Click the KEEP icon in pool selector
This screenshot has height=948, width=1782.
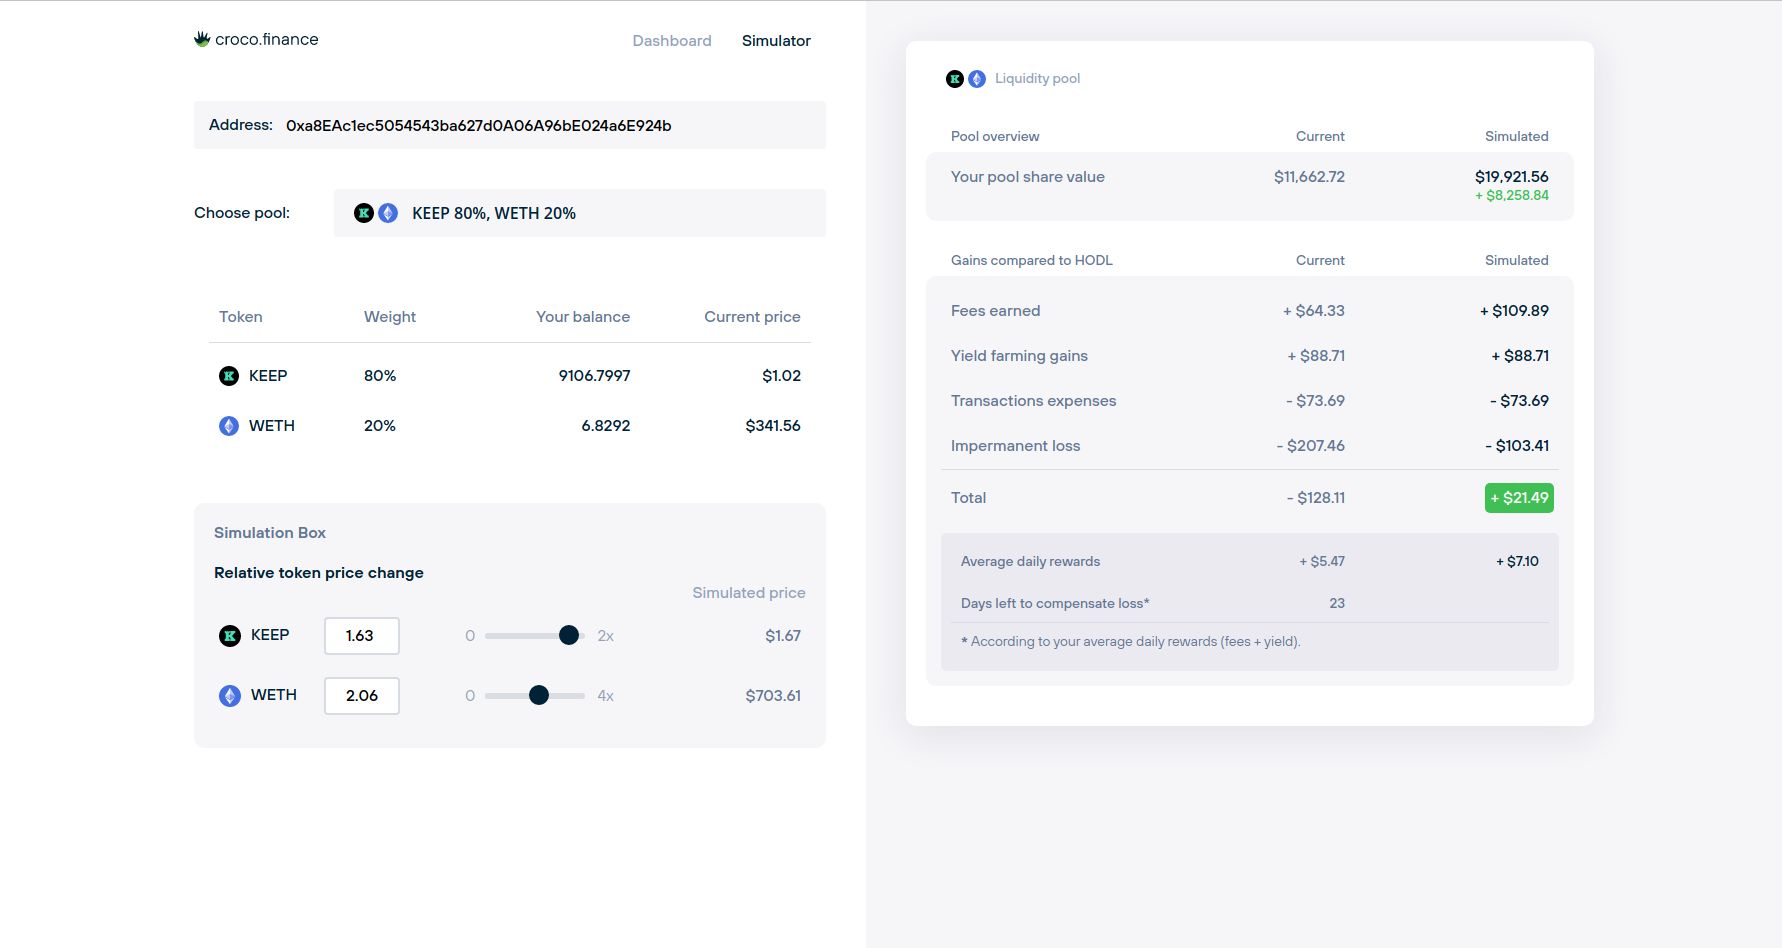pyautogui.click(x=364, y=213)
